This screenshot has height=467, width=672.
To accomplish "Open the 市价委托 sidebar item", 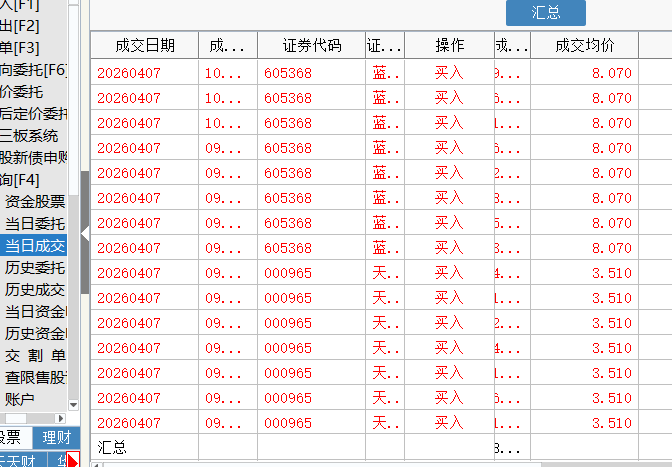I will coord(21,92).
